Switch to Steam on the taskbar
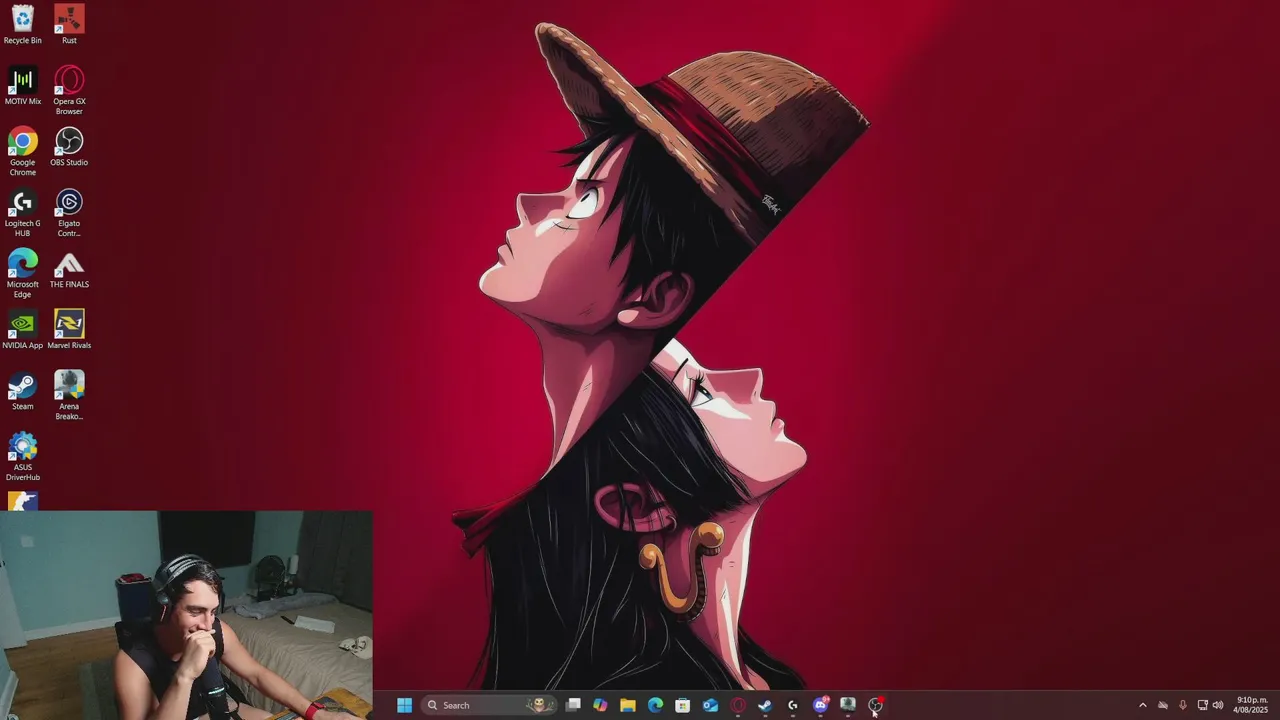The width and height of the screenshot is (1280, 720). 765,705
